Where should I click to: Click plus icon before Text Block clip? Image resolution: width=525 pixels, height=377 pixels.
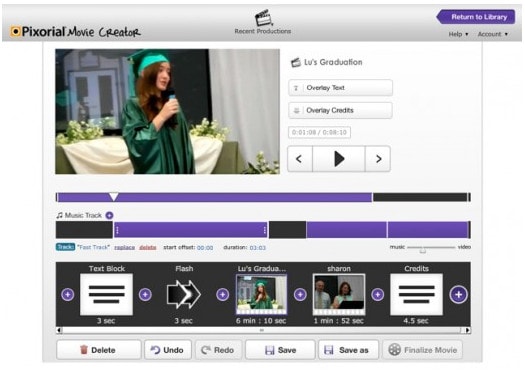tap(68, 295)
